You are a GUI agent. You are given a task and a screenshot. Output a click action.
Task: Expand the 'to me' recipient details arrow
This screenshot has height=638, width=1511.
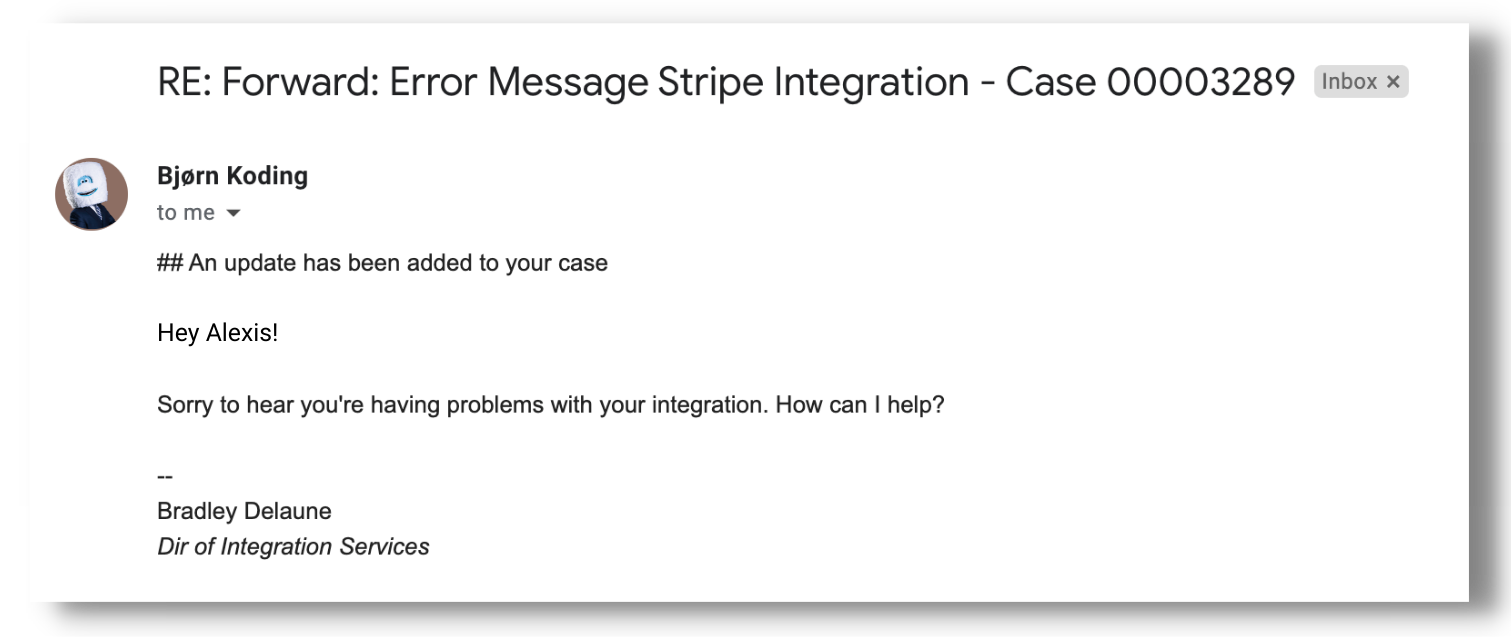coord(233,212)
